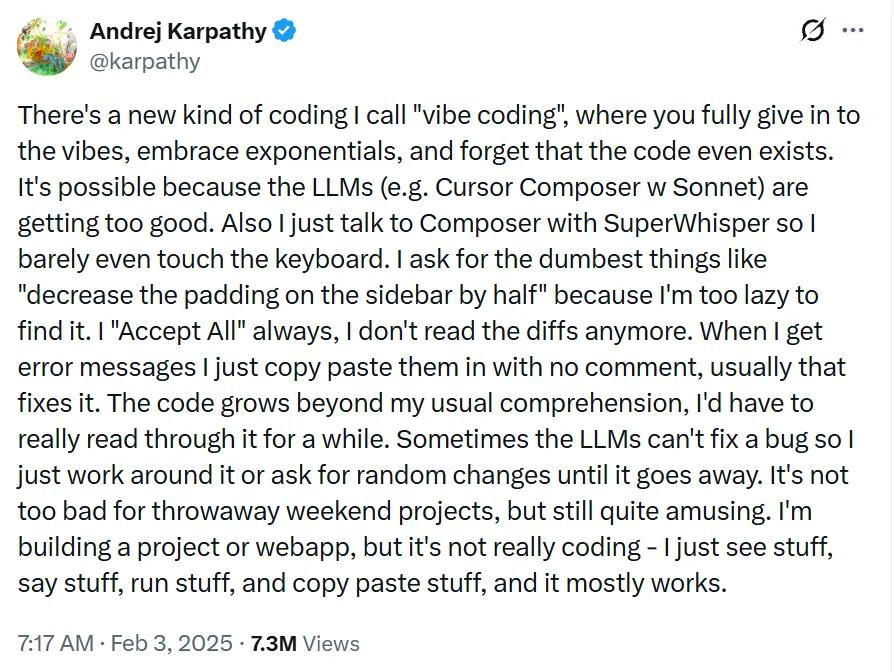Open the @karpathy handle link

(145, 62)
